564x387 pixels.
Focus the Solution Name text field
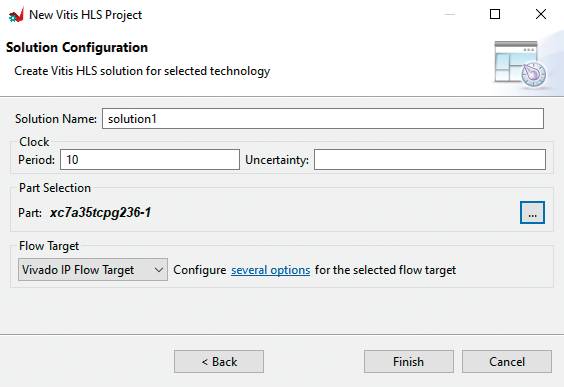(323, 119)
